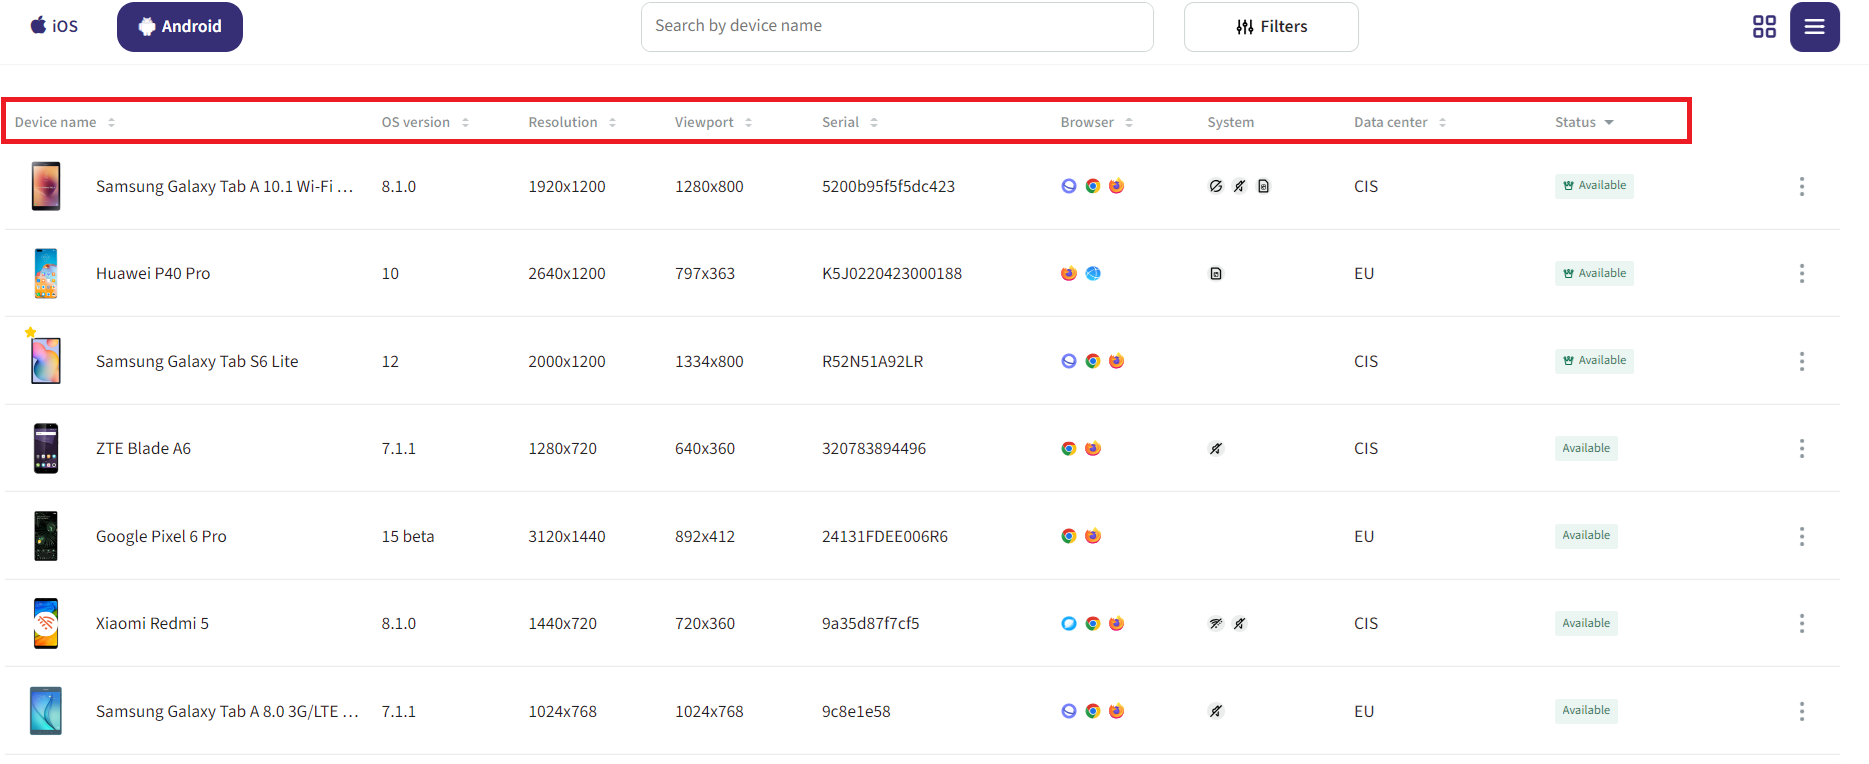Screen dimensions: 1869x764
Task: Open Chrome on Samsung Galaxy Tab A 10.1
Action: click(1093, 186)
